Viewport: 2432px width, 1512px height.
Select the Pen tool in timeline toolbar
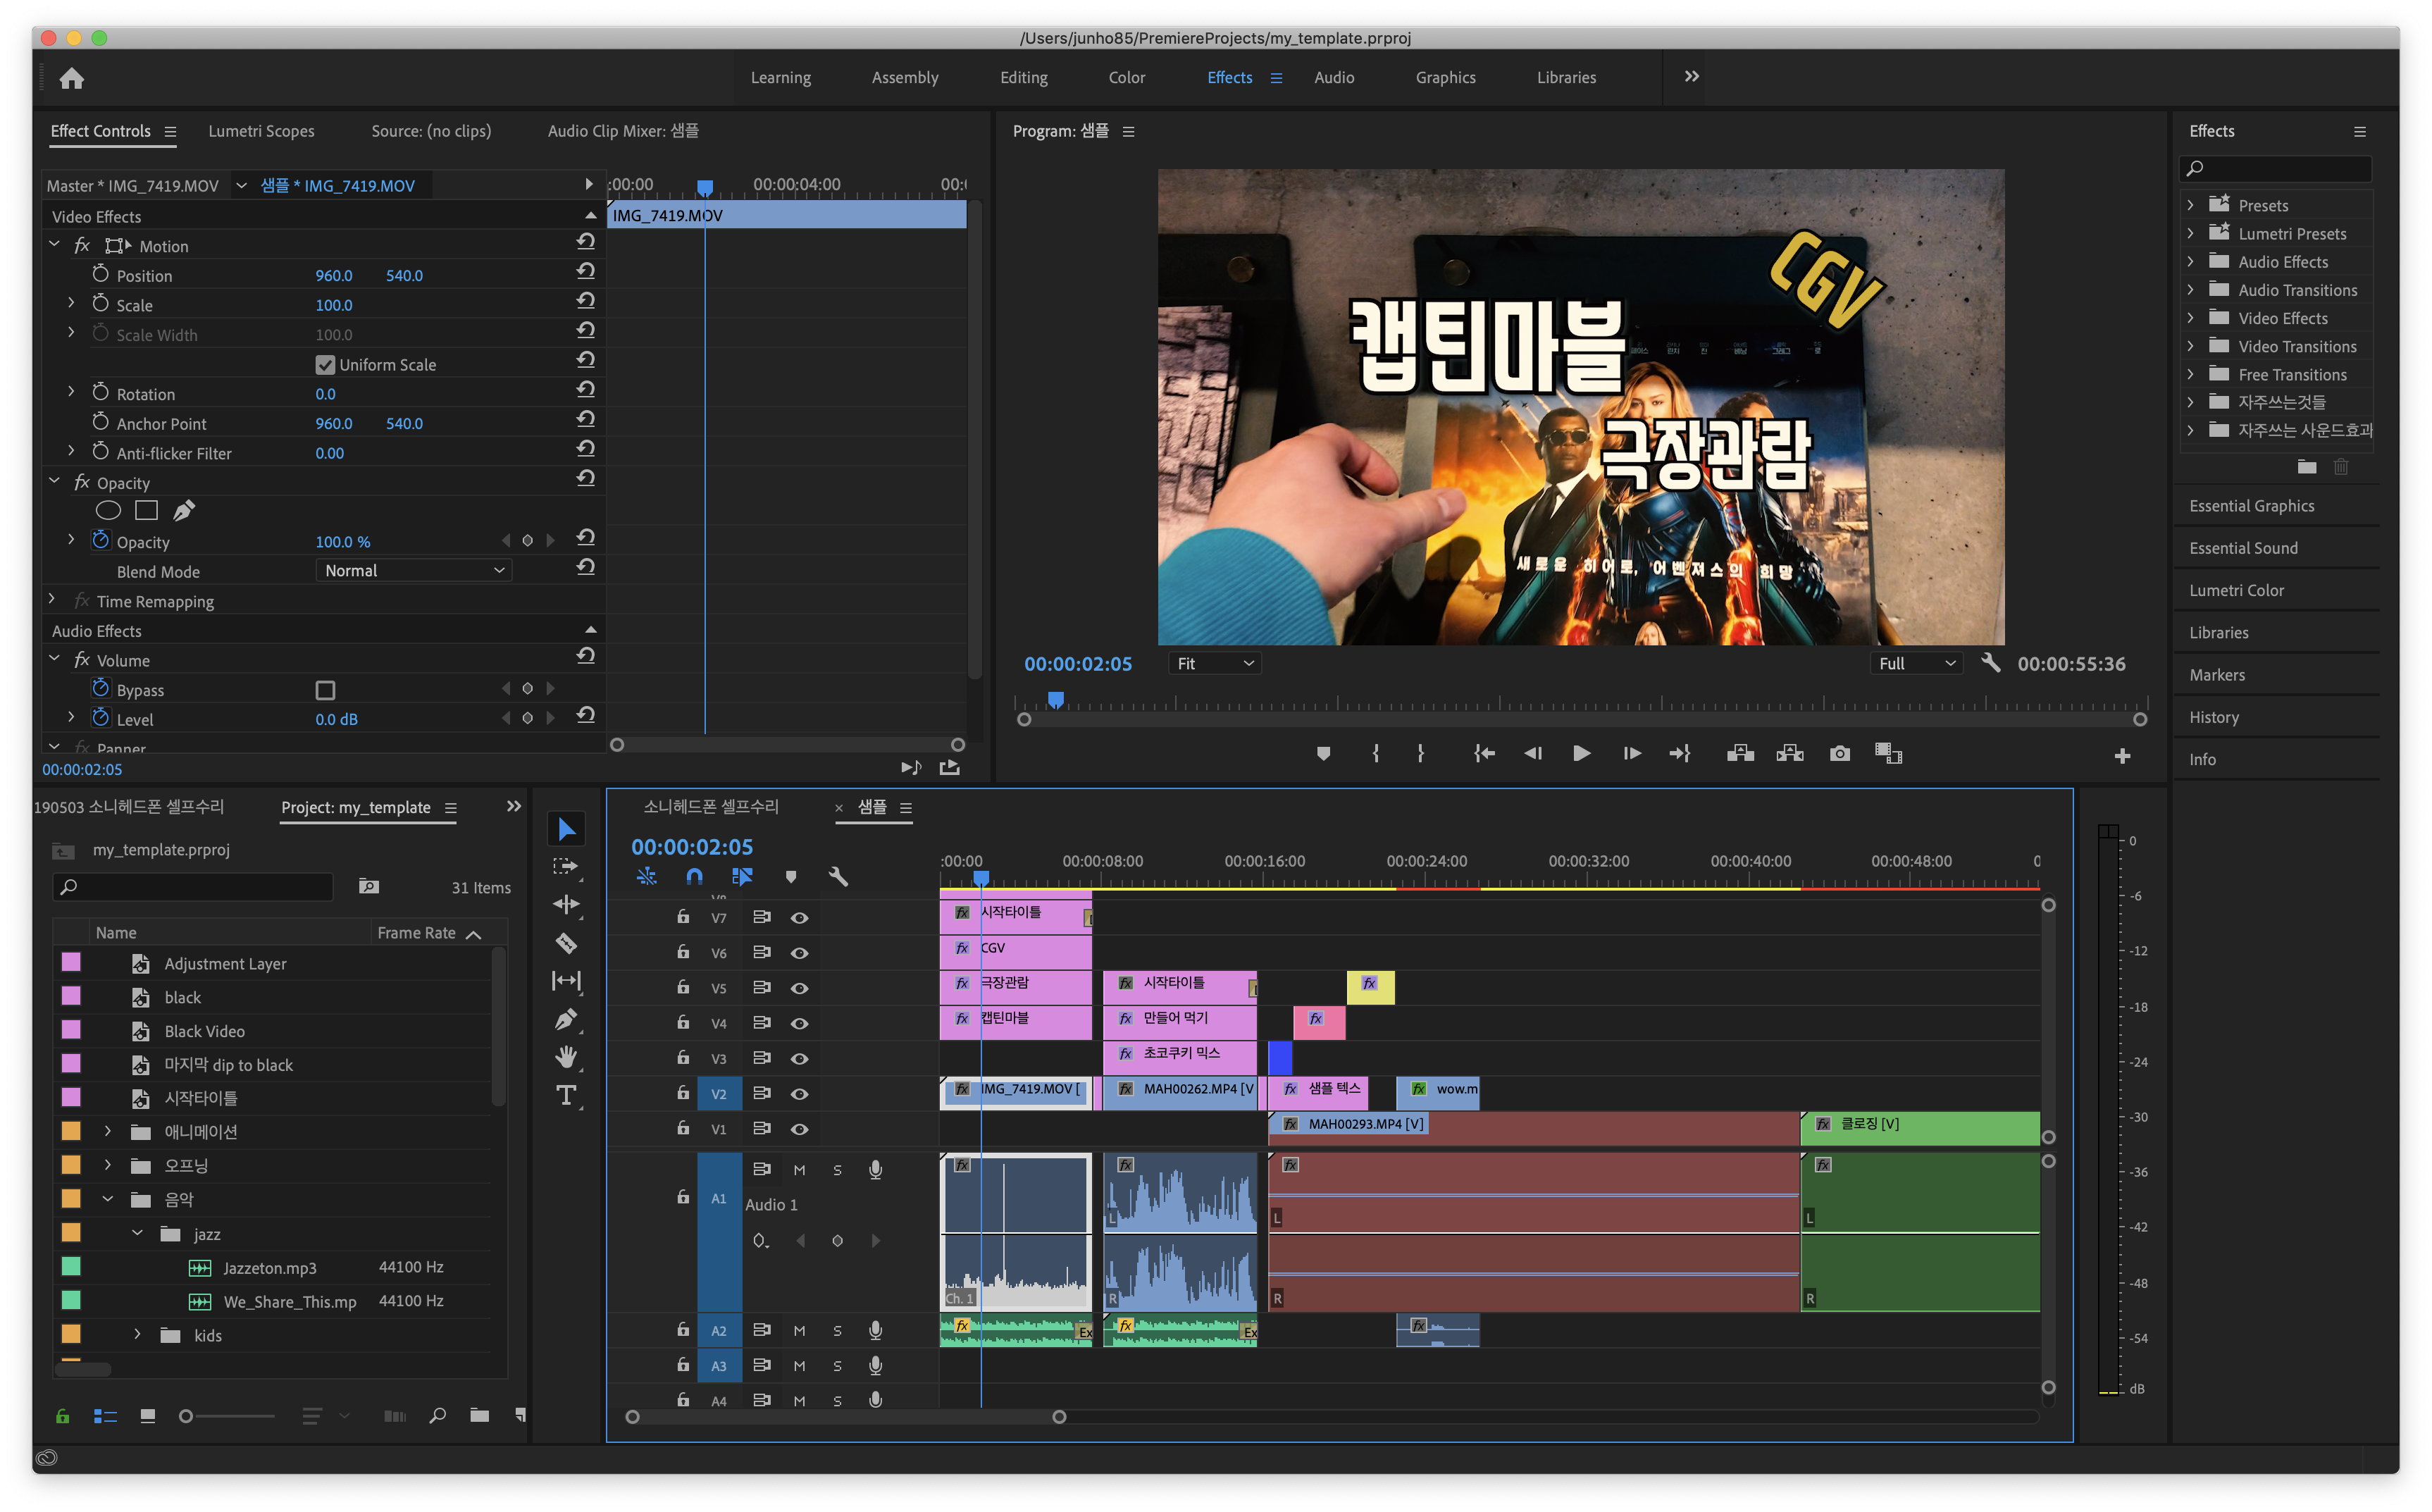(x=566, y=1019)
